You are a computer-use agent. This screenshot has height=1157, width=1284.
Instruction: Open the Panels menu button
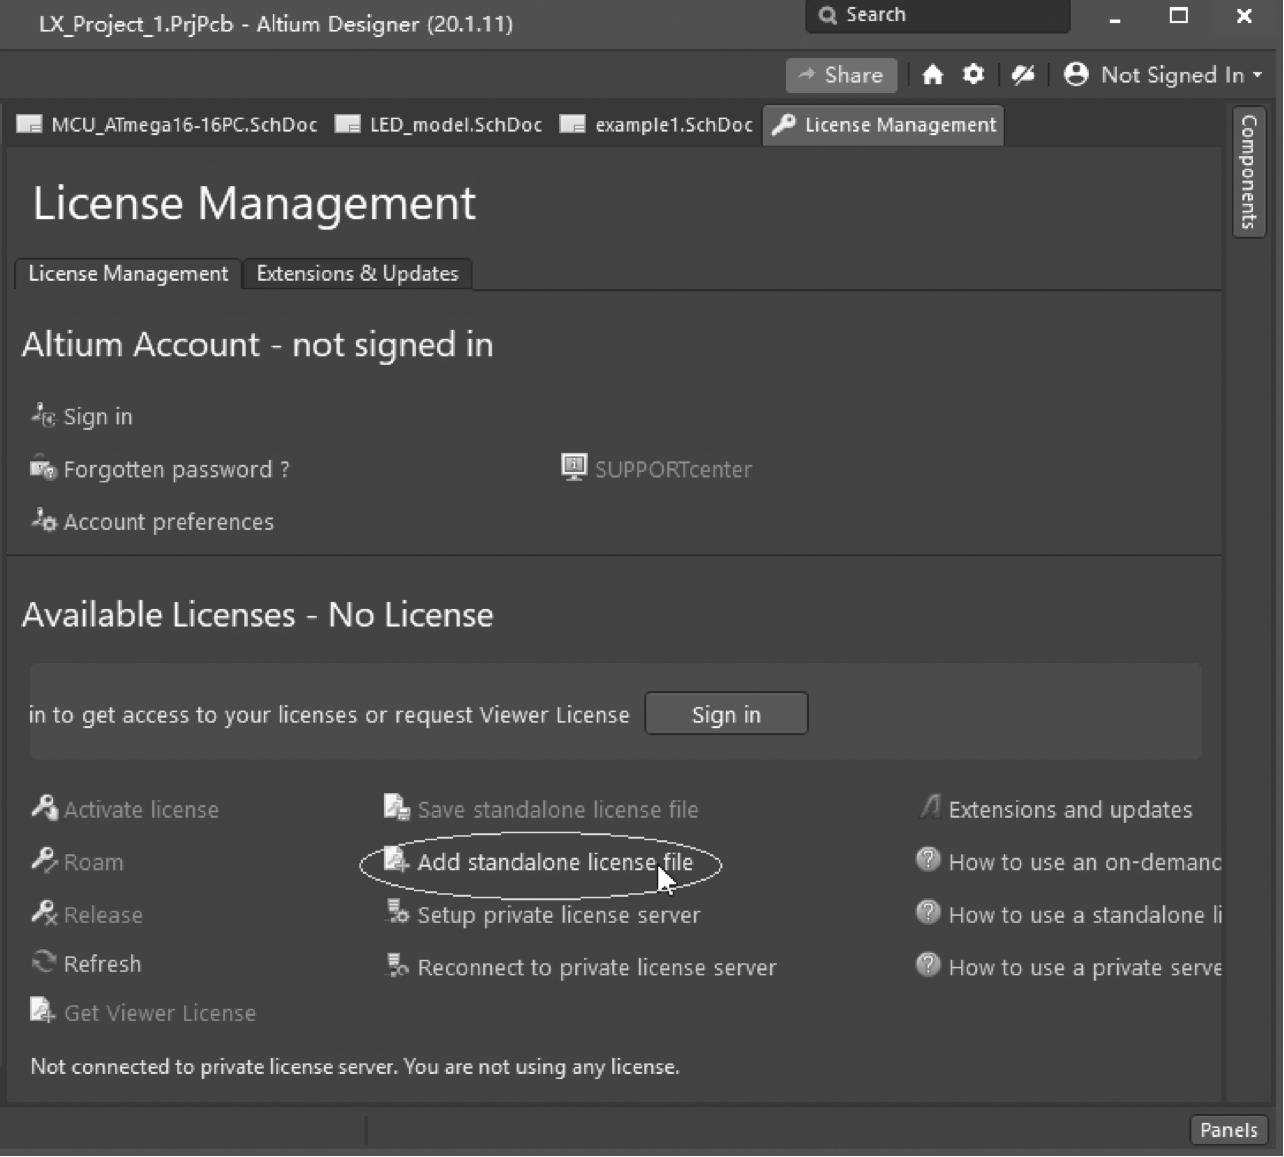[x=1228, y=1130]
